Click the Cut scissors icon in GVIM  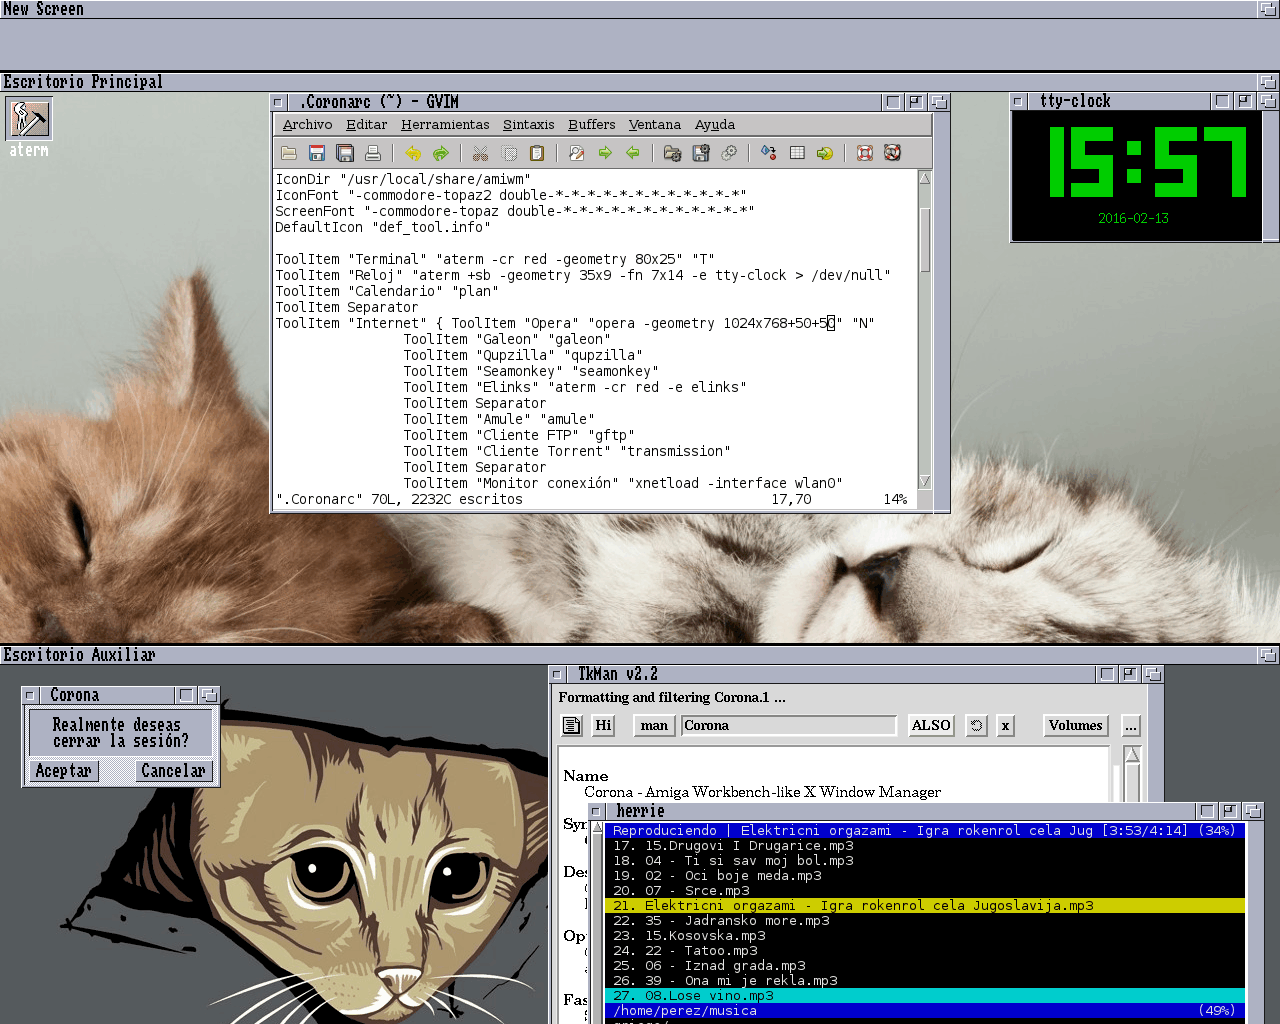point(481,153)
